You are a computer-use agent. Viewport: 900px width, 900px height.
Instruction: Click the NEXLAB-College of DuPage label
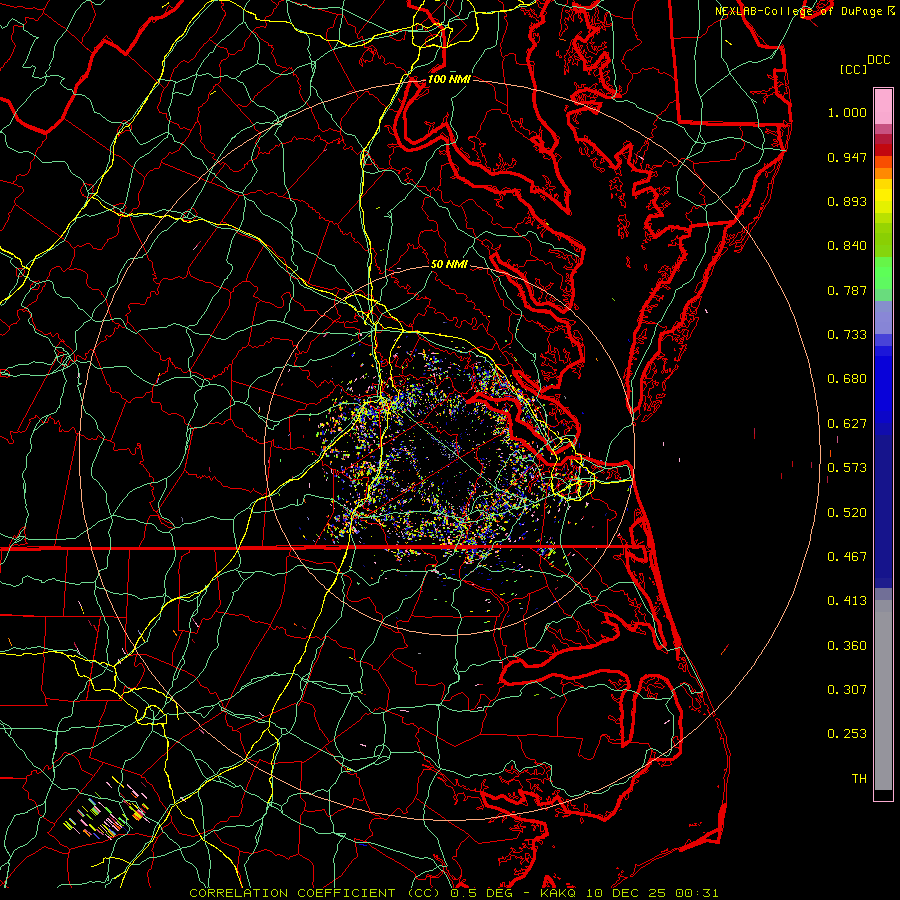799,10
